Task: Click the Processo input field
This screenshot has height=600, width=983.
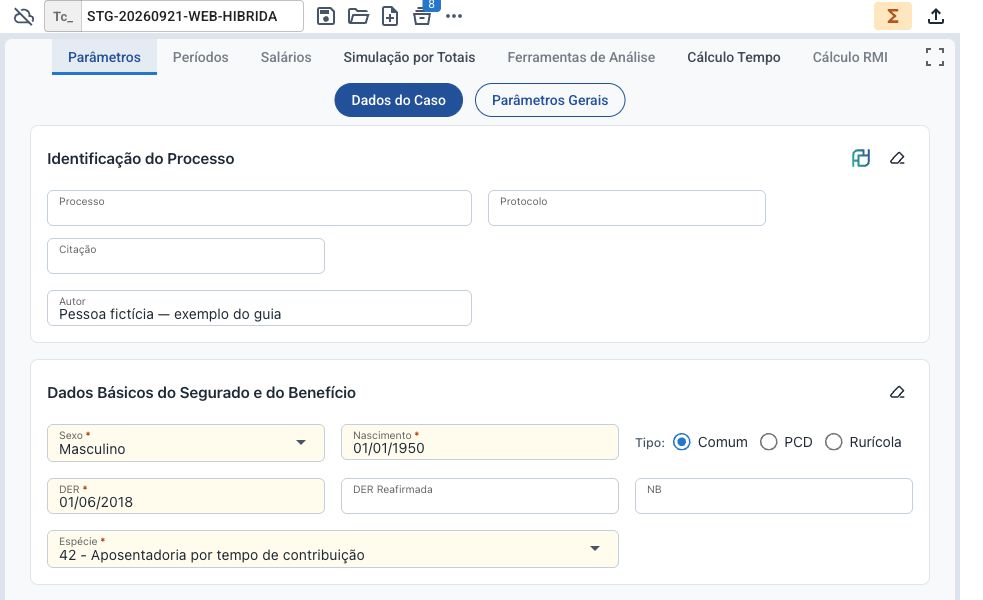Action: 259,208
